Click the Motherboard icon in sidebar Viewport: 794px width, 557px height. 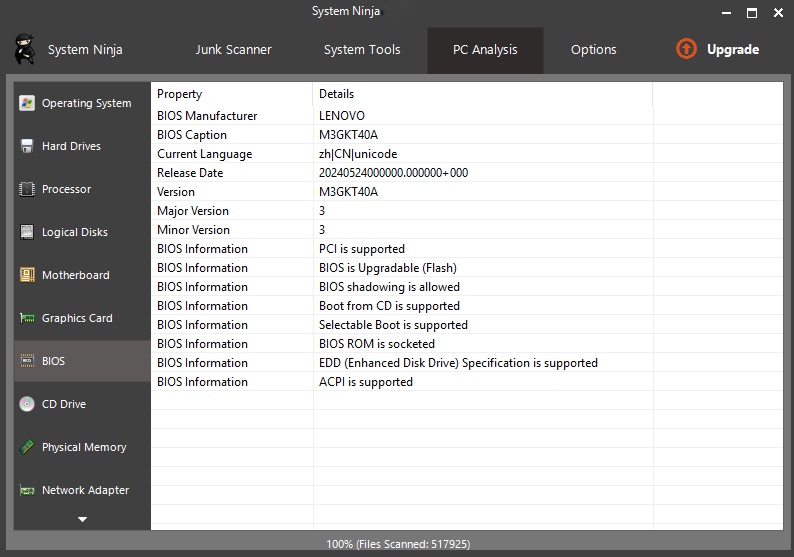tap(27, 275)
